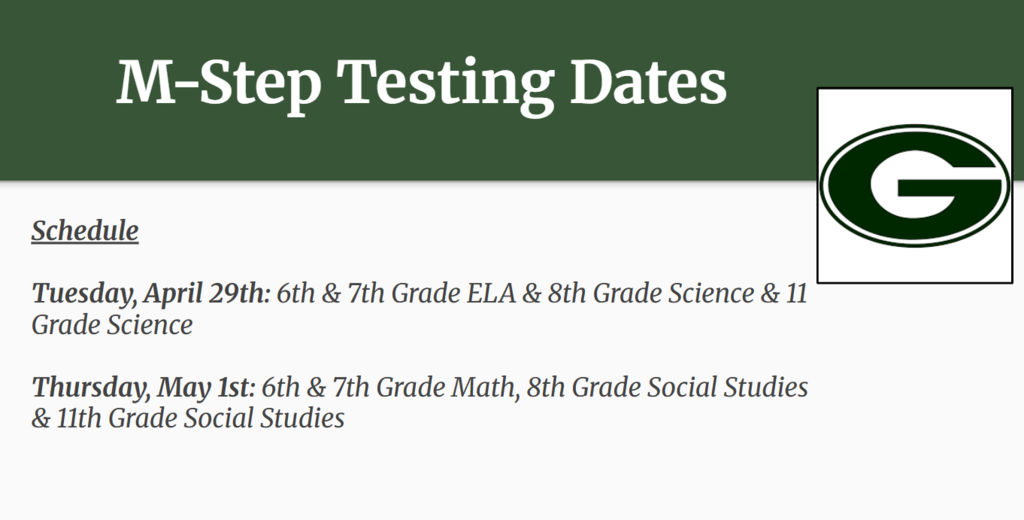Click the bold Thursday, May 1st text
The width and height of the screenshot is (1024, 520).
(144, 387)
